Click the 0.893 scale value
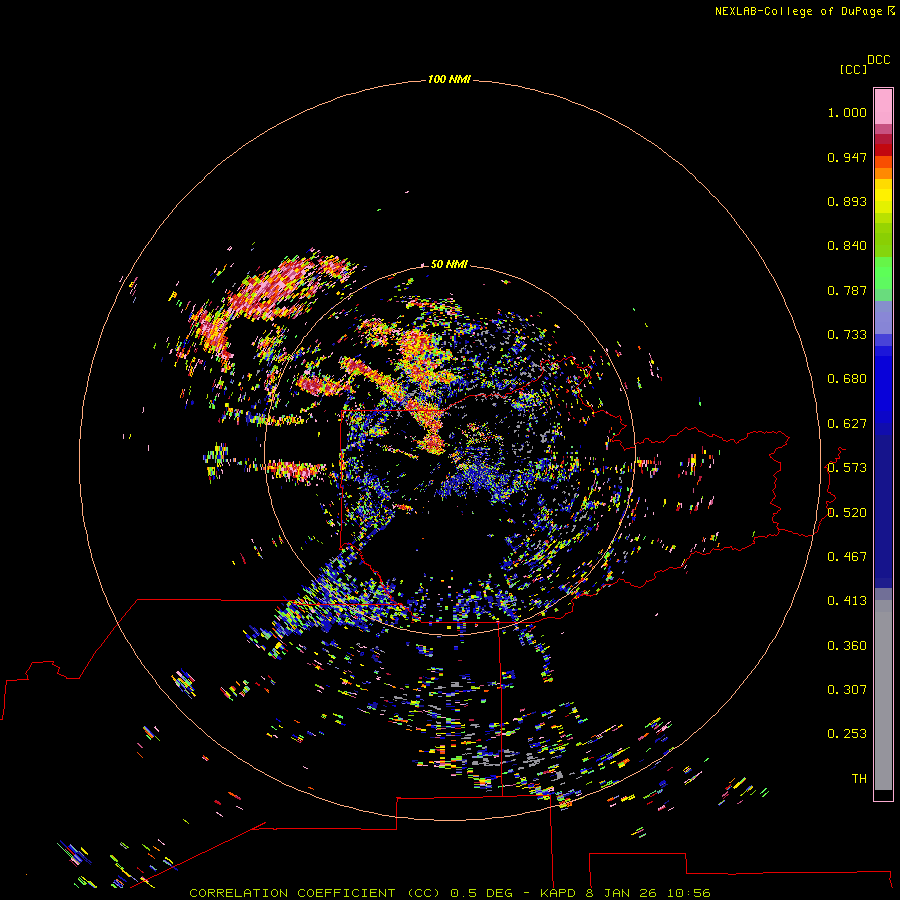900x900 pixels. 847,201
